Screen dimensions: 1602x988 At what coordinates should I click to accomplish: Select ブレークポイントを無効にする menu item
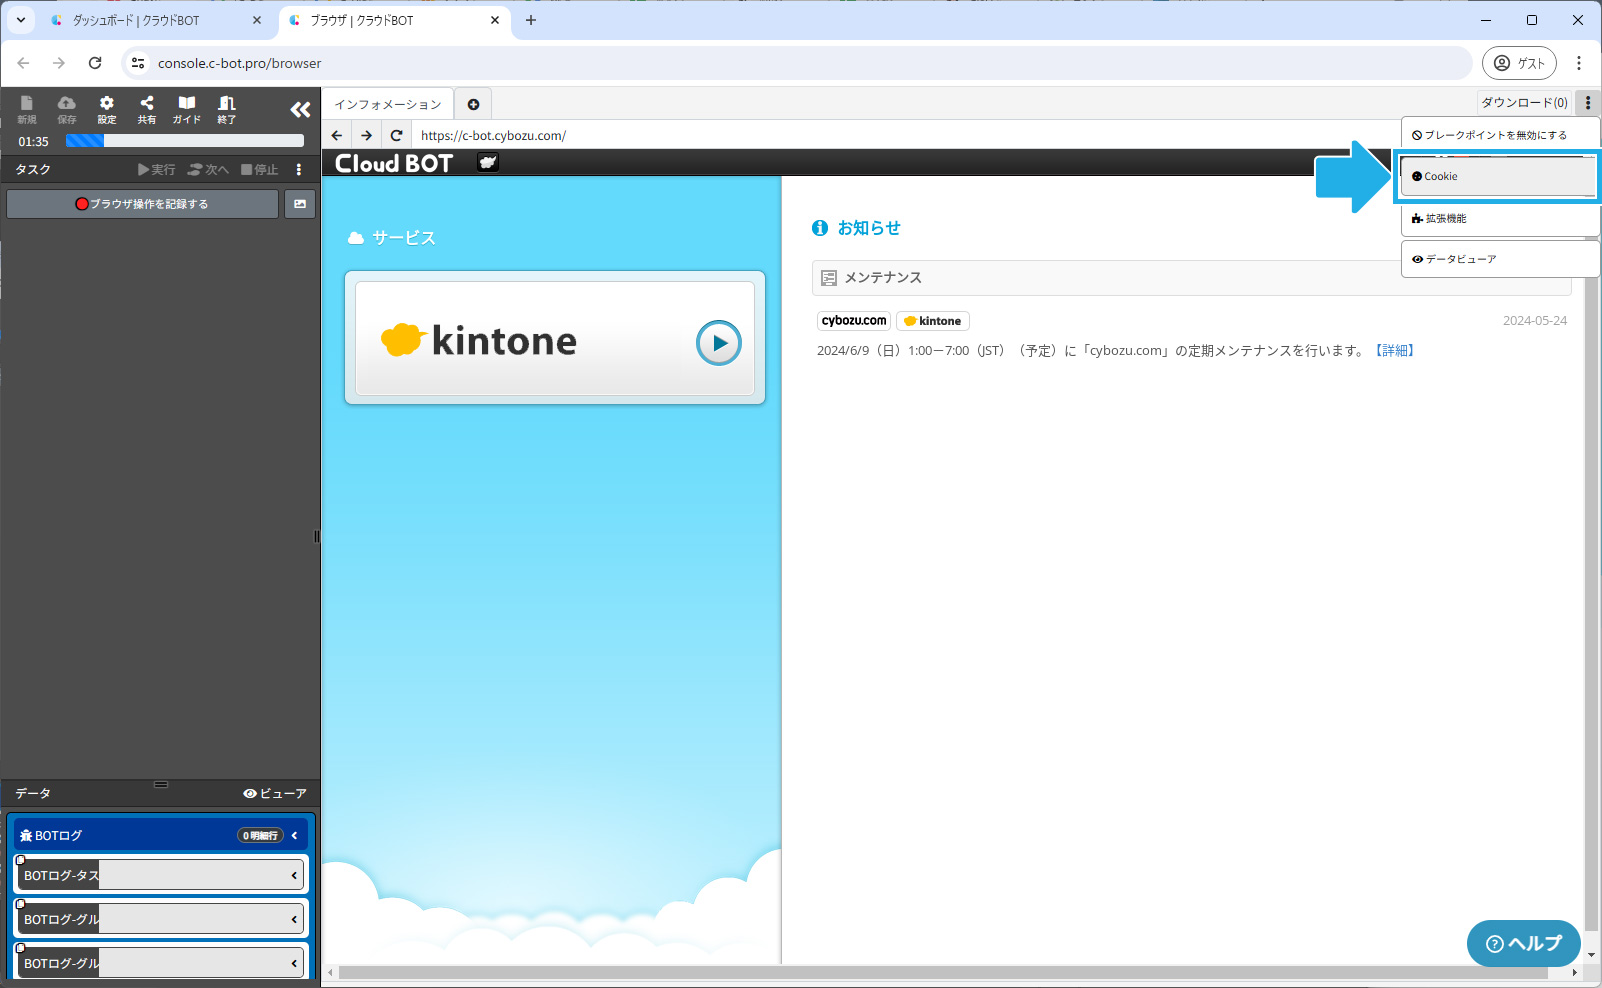coord(1500,135)
